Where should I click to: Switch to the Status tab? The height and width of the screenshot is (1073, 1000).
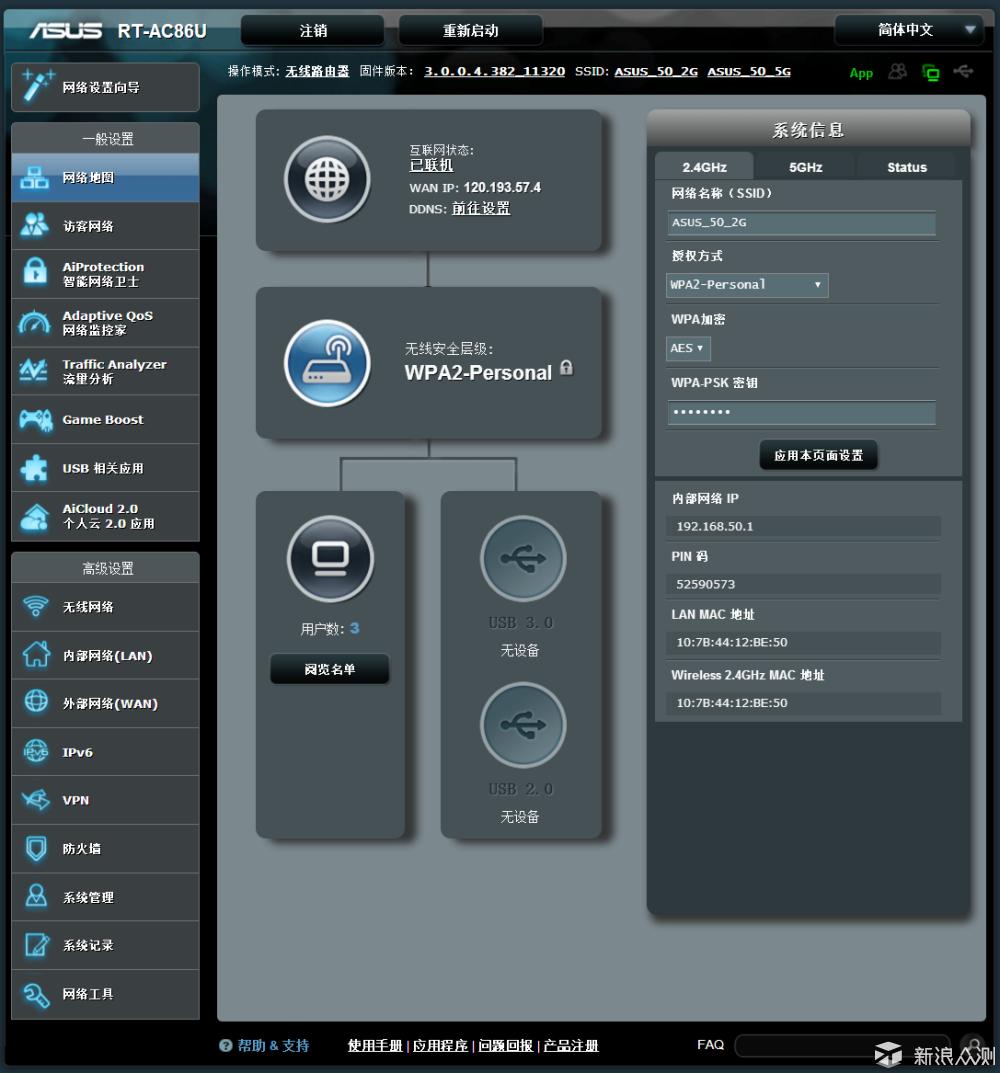click(x=906, y=167)
